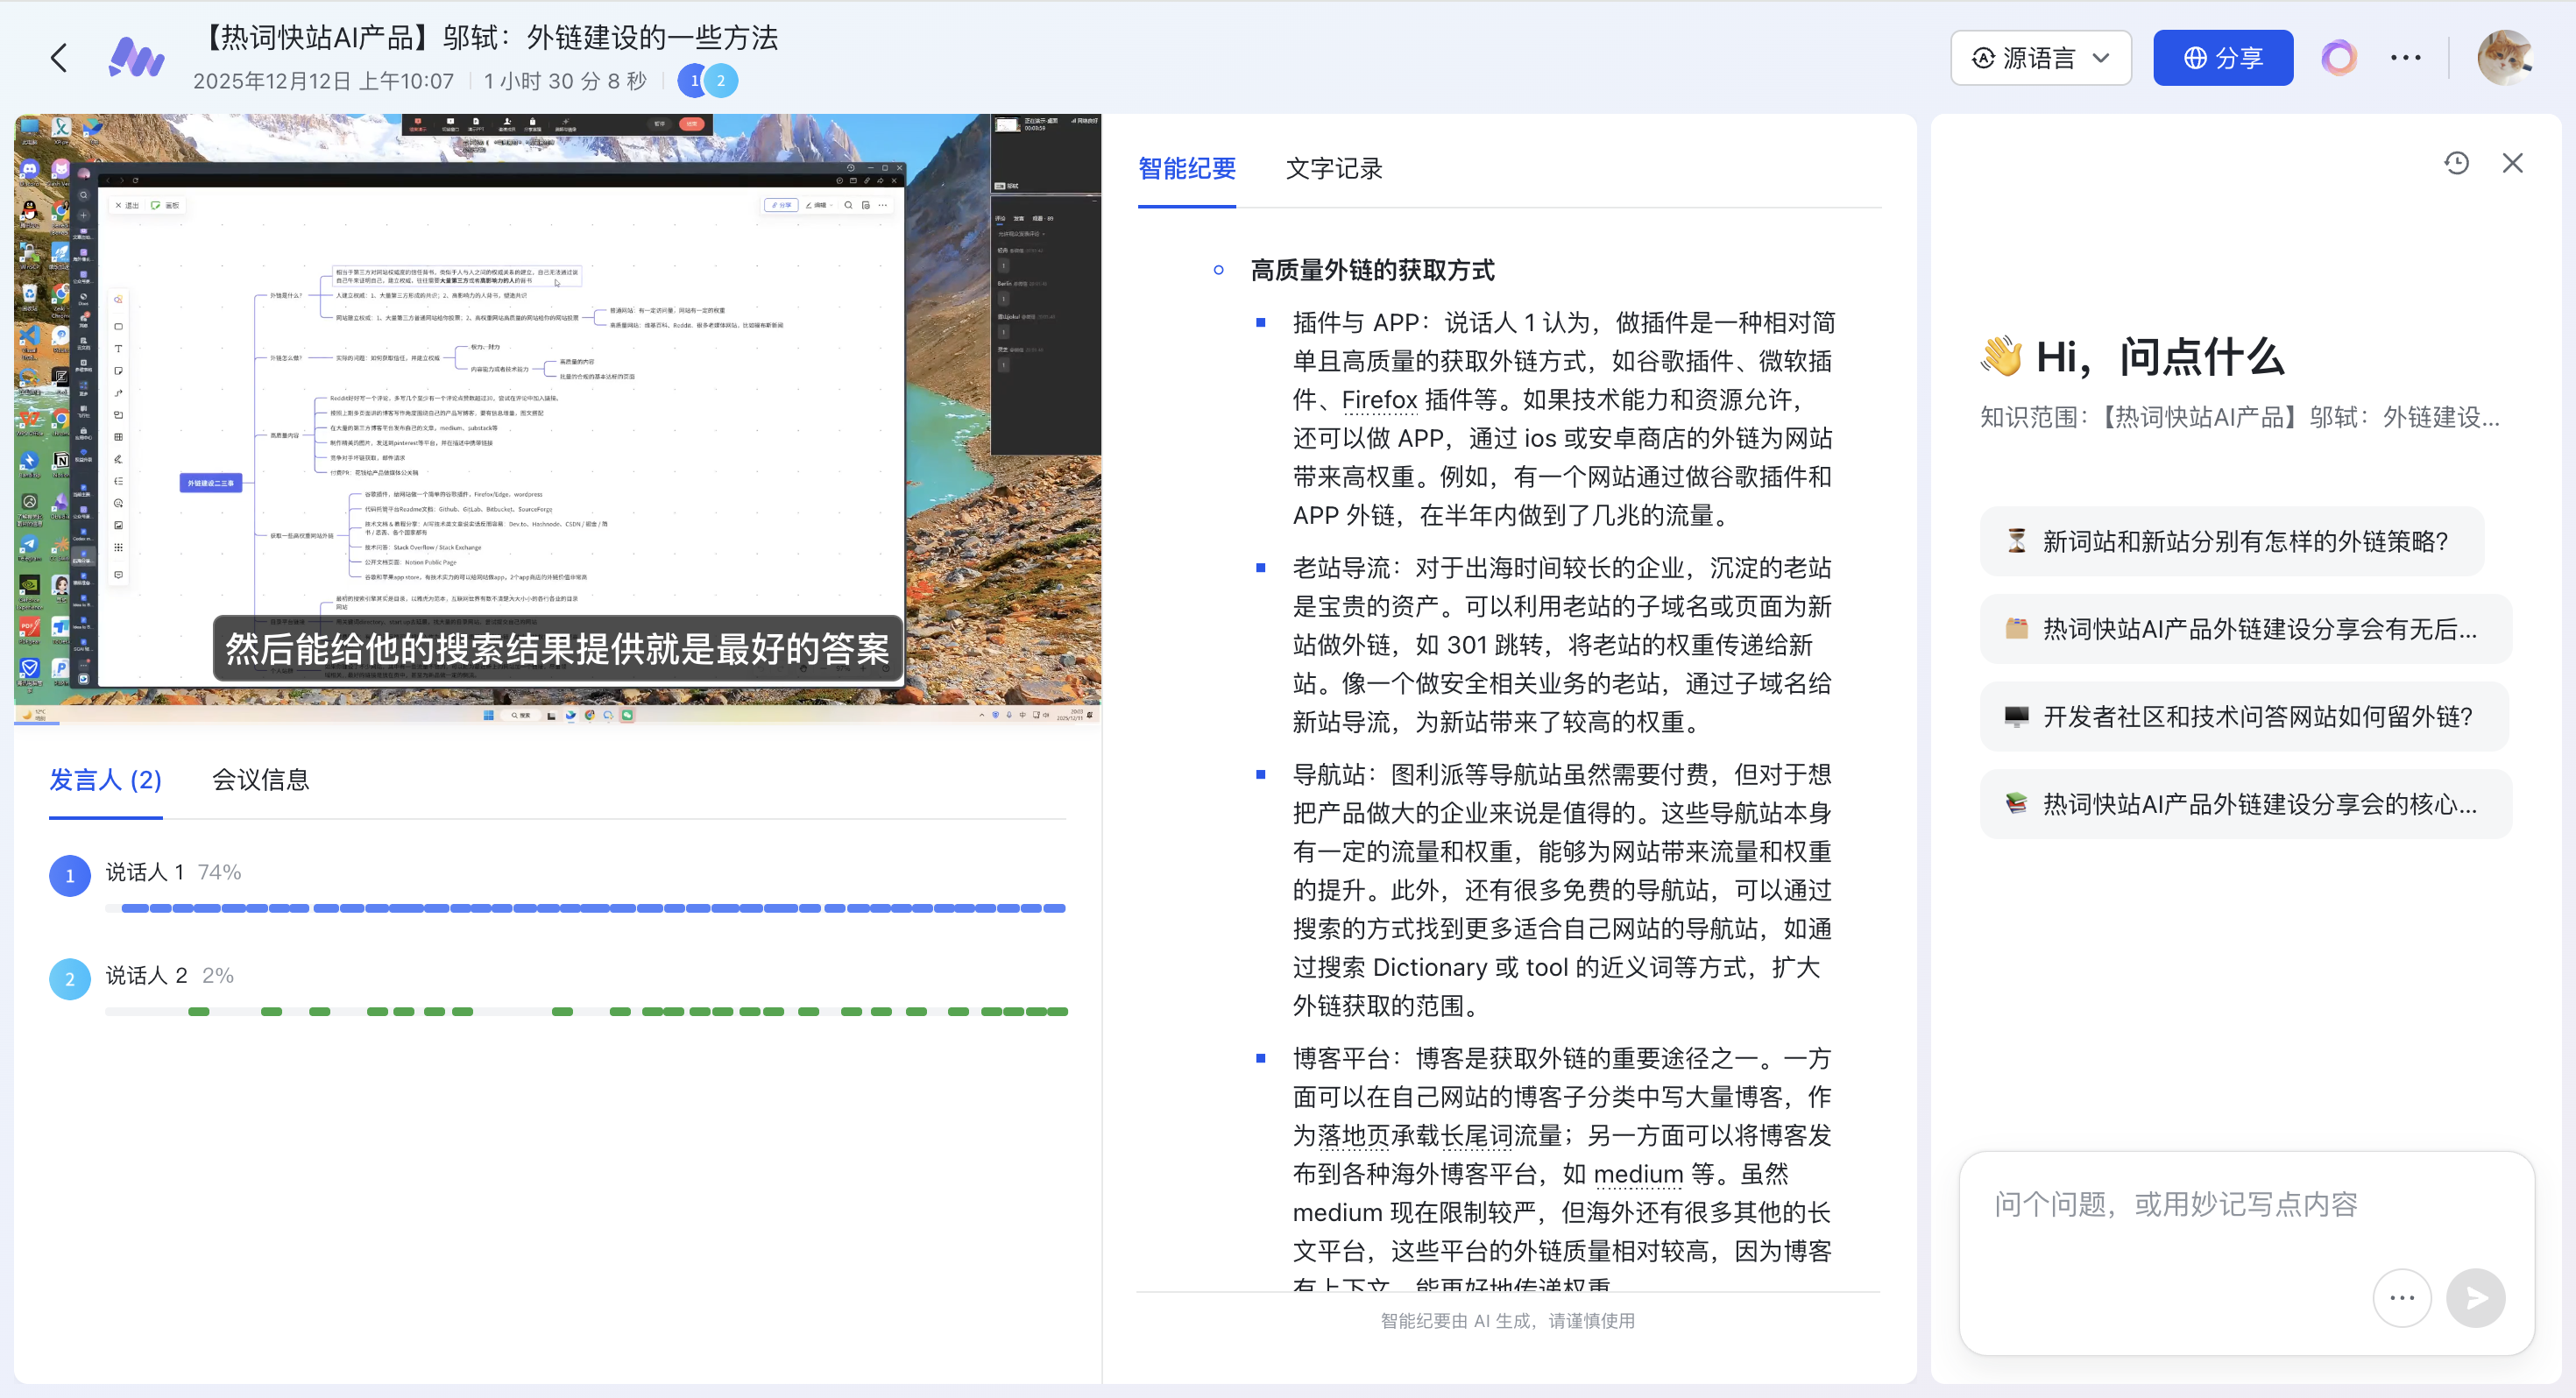2576x1398 pixels.
Task: Toggle 说话人 2 numbered circle
Action: point(70,978)
